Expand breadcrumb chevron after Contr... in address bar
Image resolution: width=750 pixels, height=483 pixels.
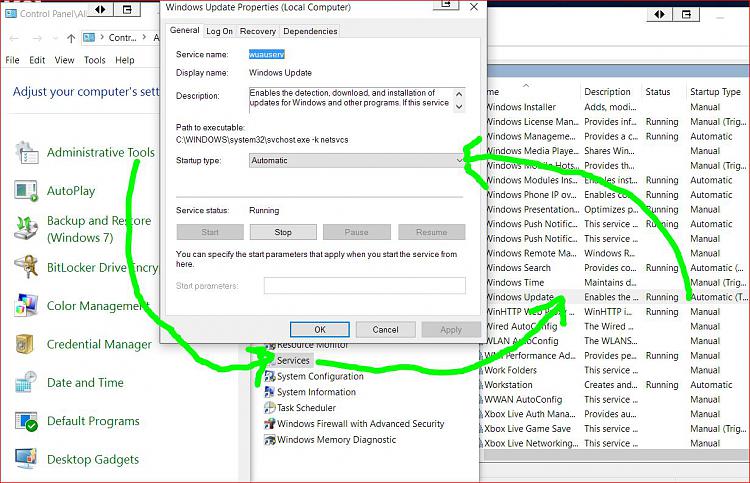tap(144, 37)
